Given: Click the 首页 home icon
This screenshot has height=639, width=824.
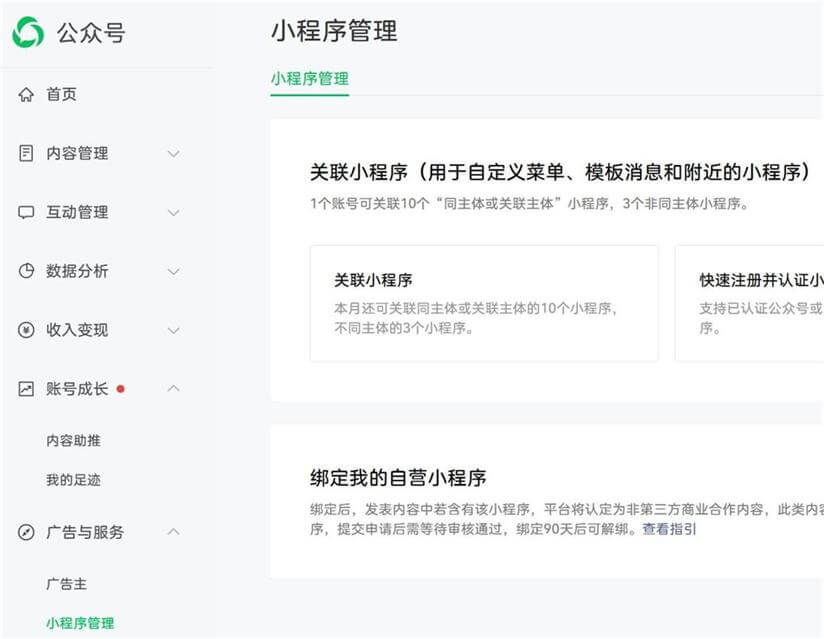Looking at the screenshot, I should 26,95.
